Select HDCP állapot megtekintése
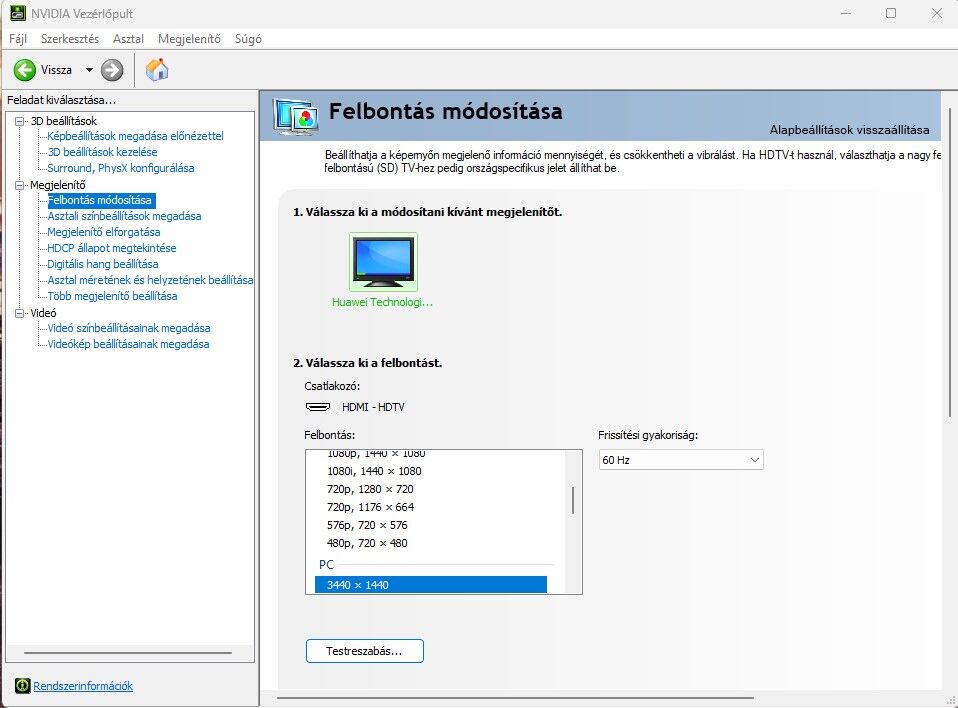 click(112, 248)
